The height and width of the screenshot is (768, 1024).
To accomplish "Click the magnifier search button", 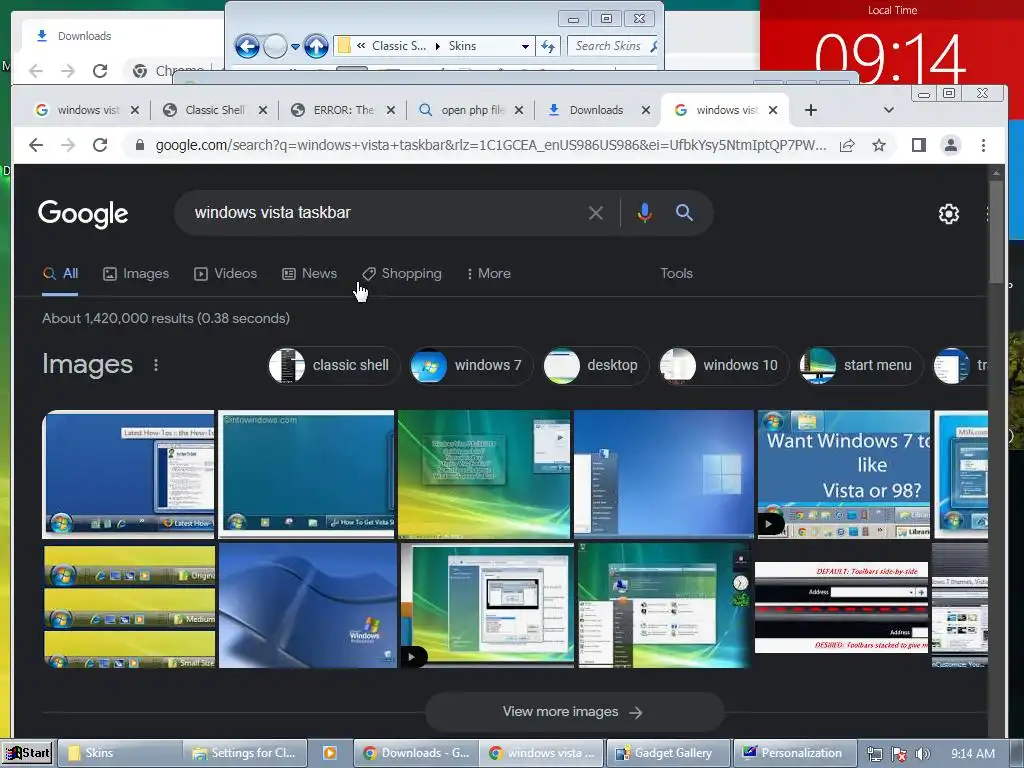I will pyautogui.click(x=684, y=212).
